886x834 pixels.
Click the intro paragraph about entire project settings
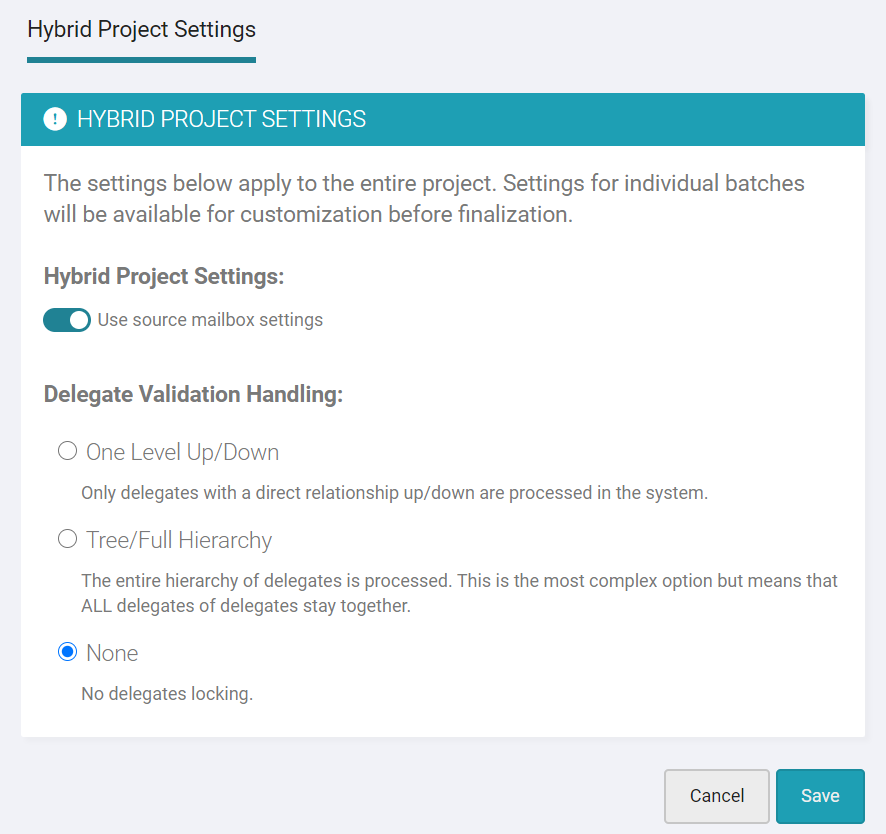[424, 199]
